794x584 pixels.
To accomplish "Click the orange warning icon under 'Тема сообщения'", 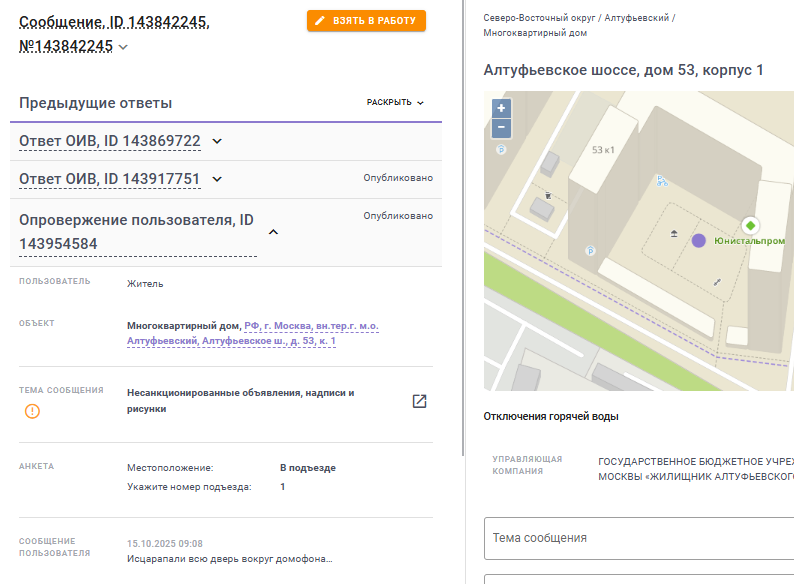I will click(32, 411).
